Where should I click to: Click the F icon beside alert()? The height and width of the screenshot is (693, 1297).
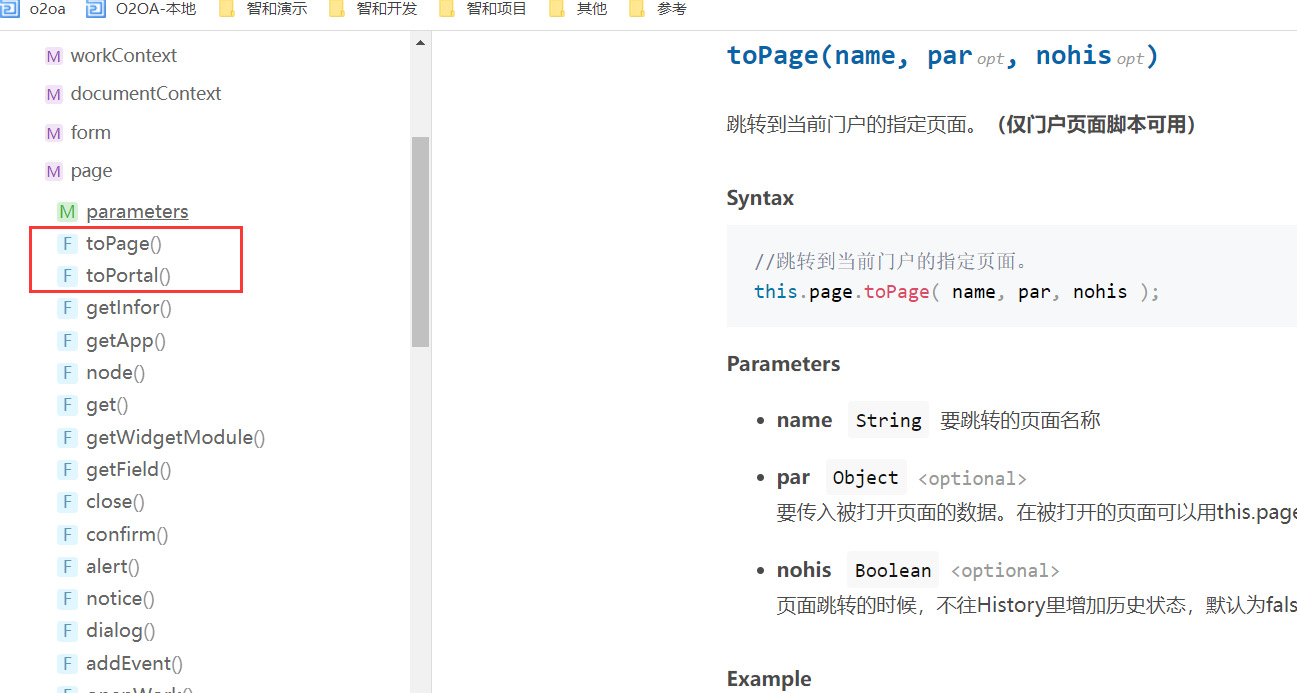[x=67, y=566]
